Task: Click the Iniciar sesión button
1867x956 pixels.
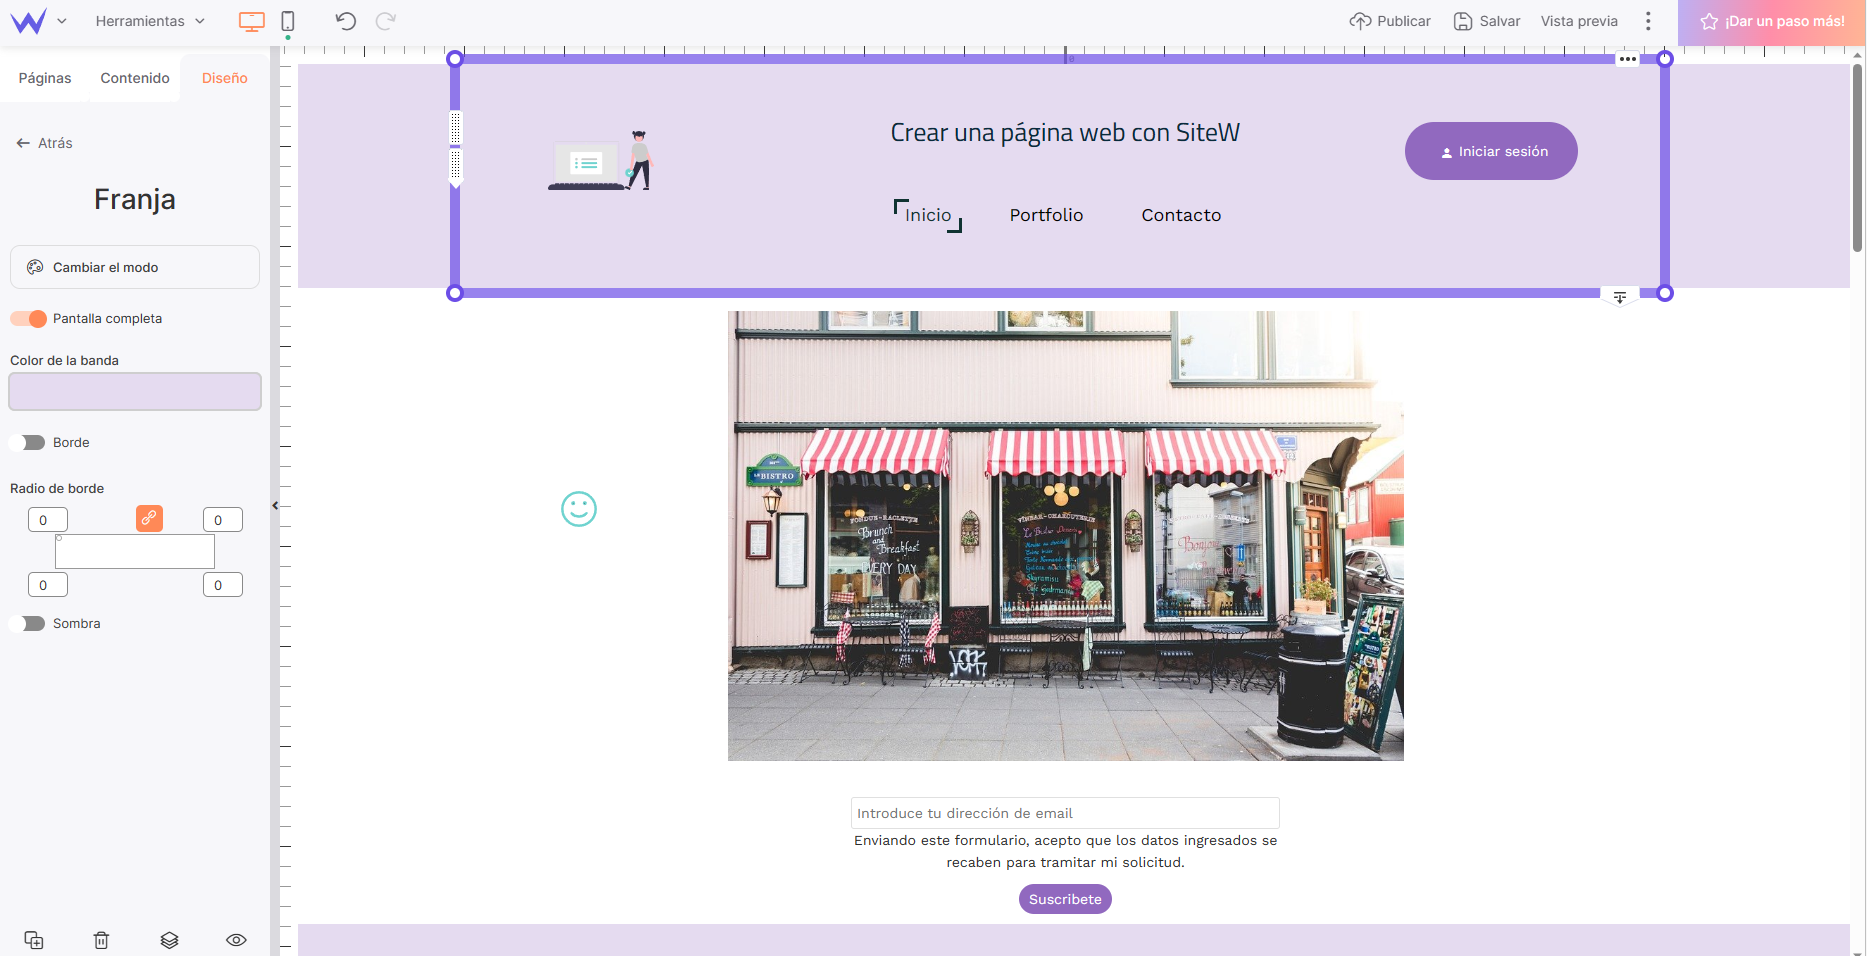Action: [1491, 151]
